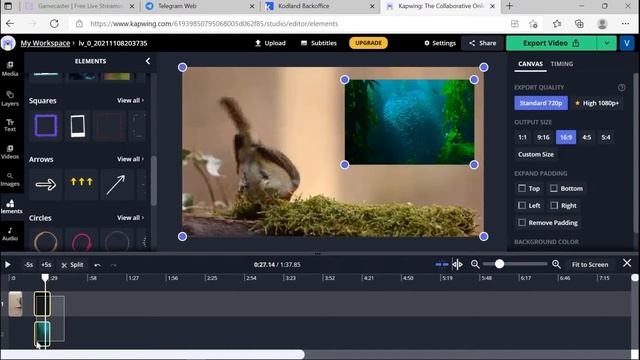Open the Layers panel in sidebar
640x360 pixels.
(x=10, y=98)
